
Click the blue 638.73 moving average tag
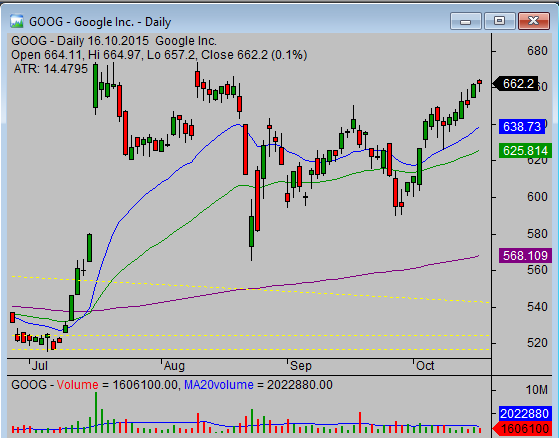[522, 127]
